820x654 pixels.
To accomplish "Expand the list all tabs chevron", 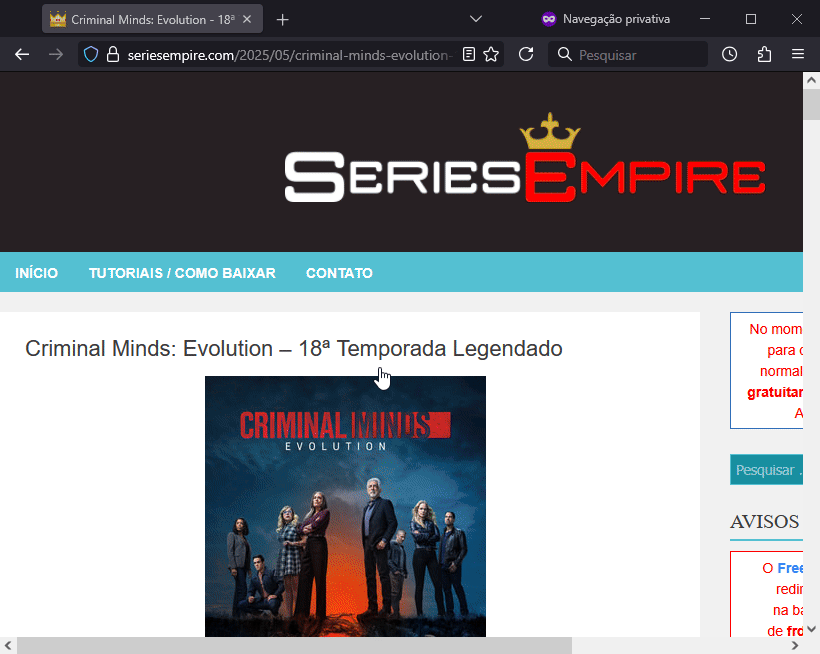I will pos(475,19).
